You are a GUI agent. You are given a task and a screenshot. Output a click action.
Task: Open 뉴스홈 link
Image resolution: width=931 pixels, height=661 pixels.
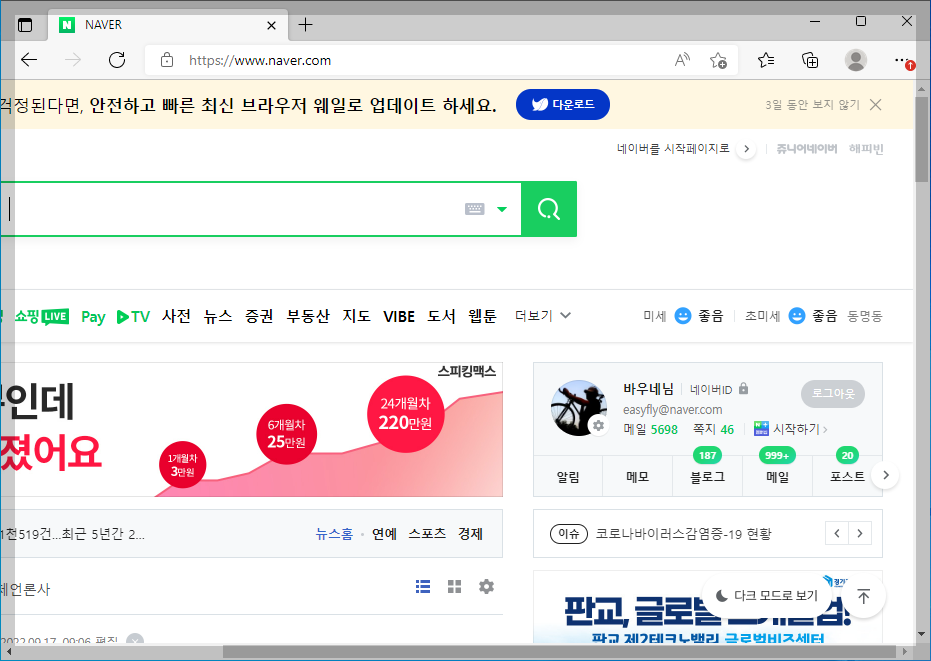(x=334, y=533)
